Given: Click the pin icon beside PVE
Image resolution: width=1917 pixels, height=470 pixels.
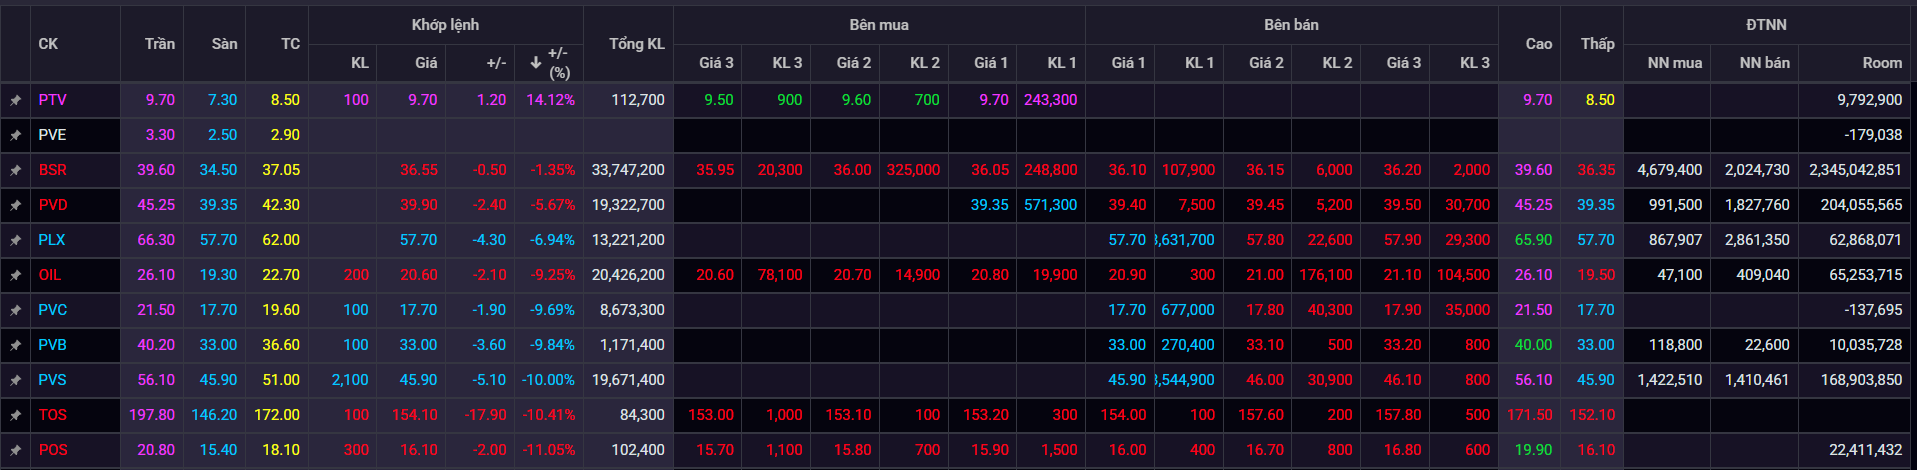Looking at the screenshot, I should tap(16, 135).
